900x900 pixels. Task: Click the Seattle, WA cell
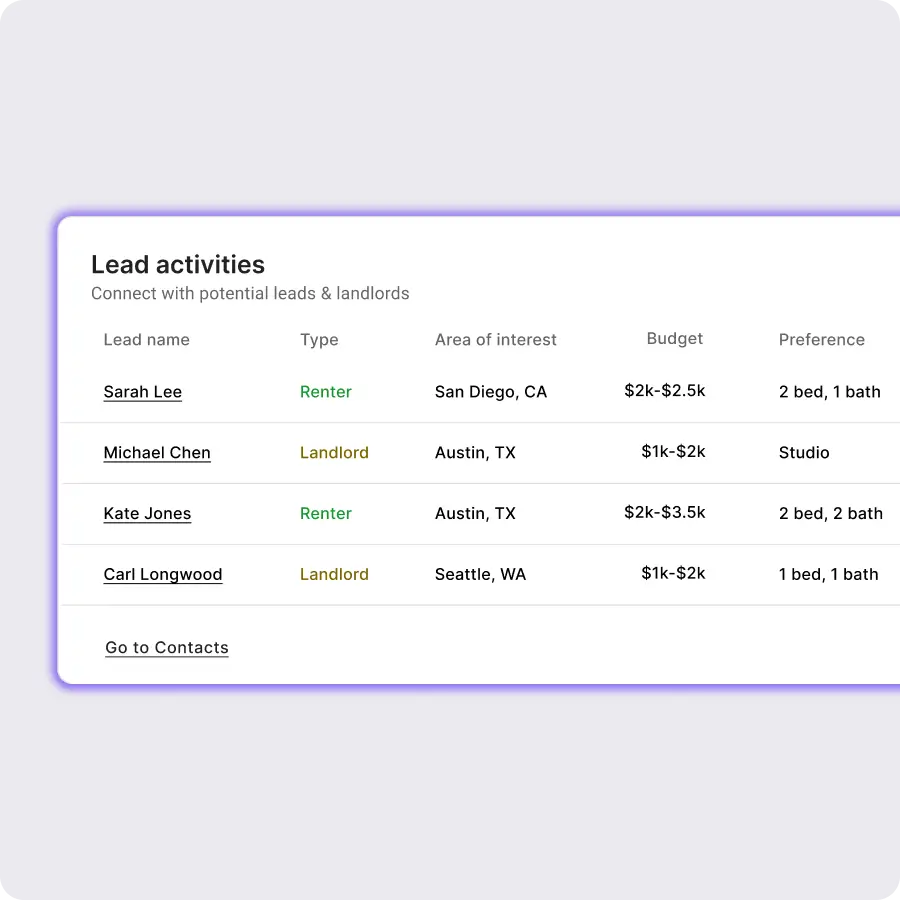480,575
